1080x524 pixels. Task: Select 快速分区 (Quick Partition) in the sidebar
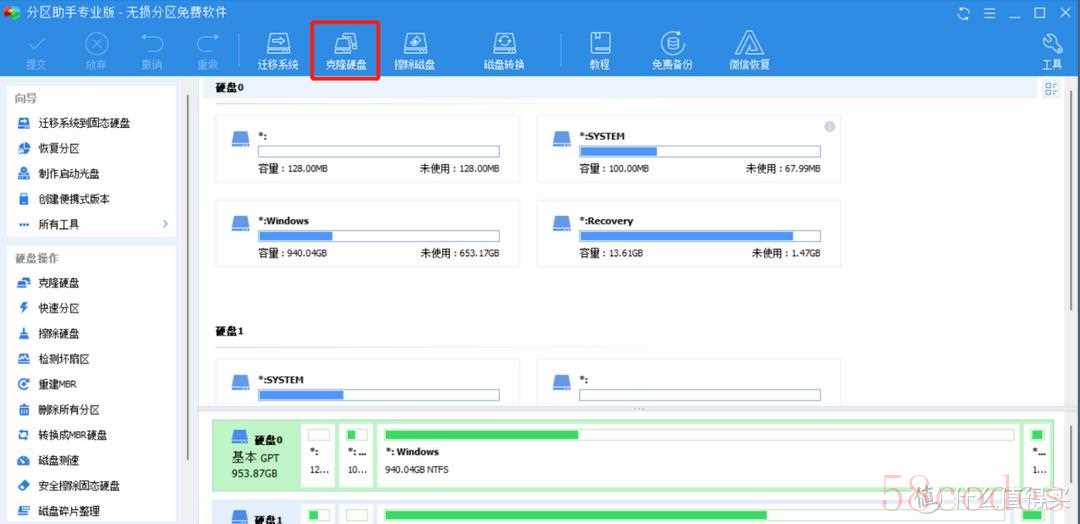(x=48, y=308)
